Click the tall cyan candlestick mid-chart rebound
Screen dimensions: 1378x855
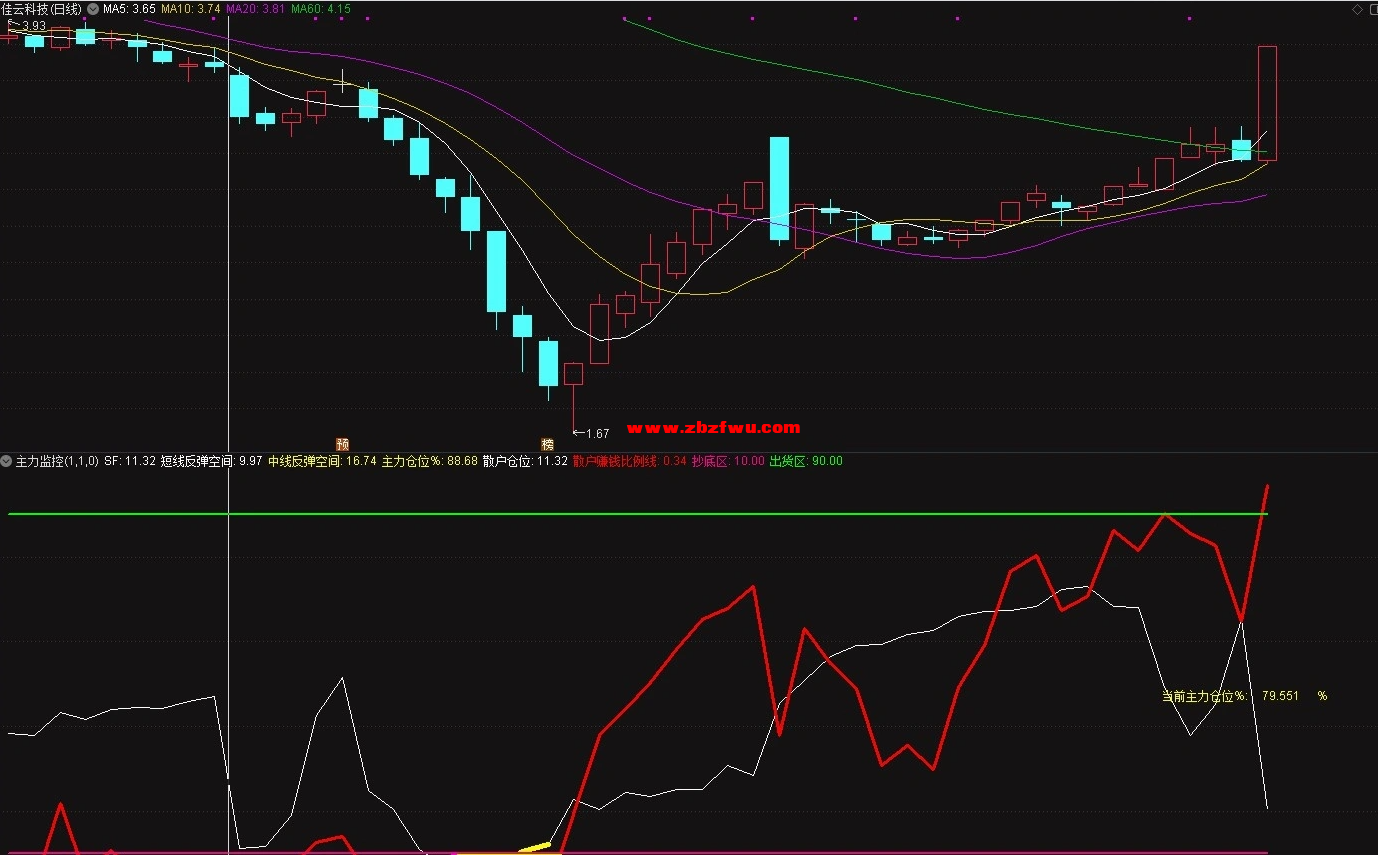coord(779,189)
